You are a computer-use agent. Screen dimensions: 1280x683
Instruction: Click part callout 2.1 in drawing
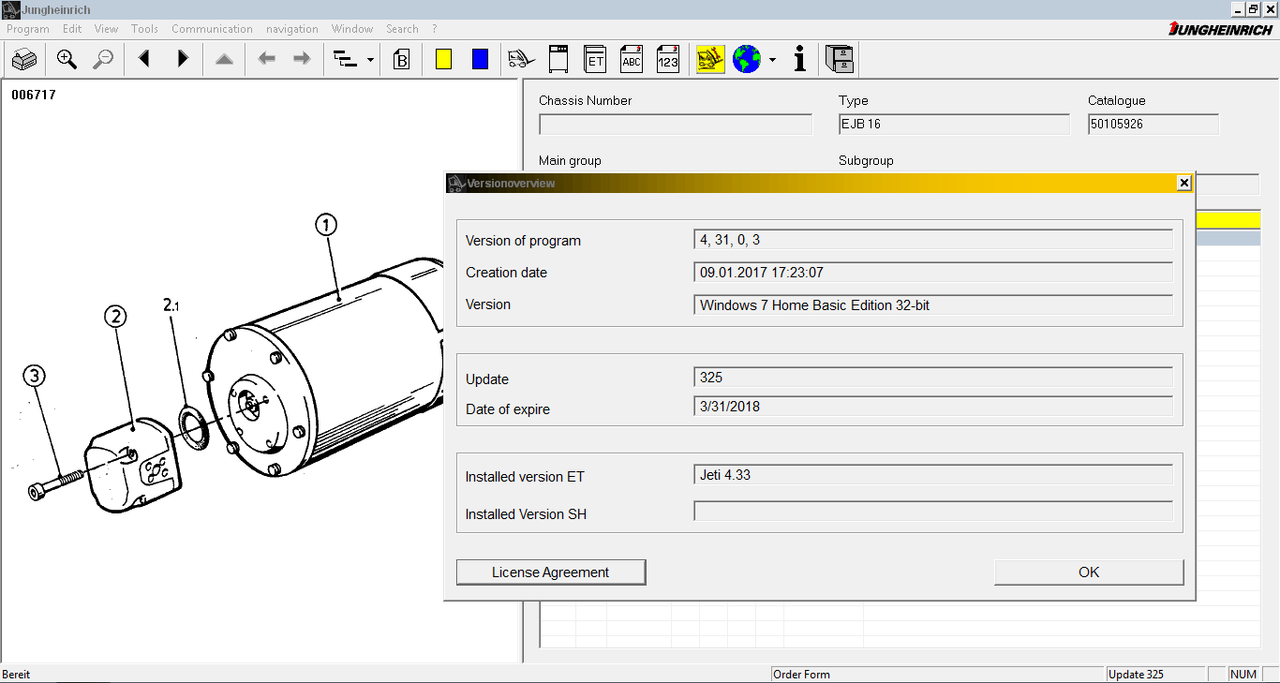(171, 304)
